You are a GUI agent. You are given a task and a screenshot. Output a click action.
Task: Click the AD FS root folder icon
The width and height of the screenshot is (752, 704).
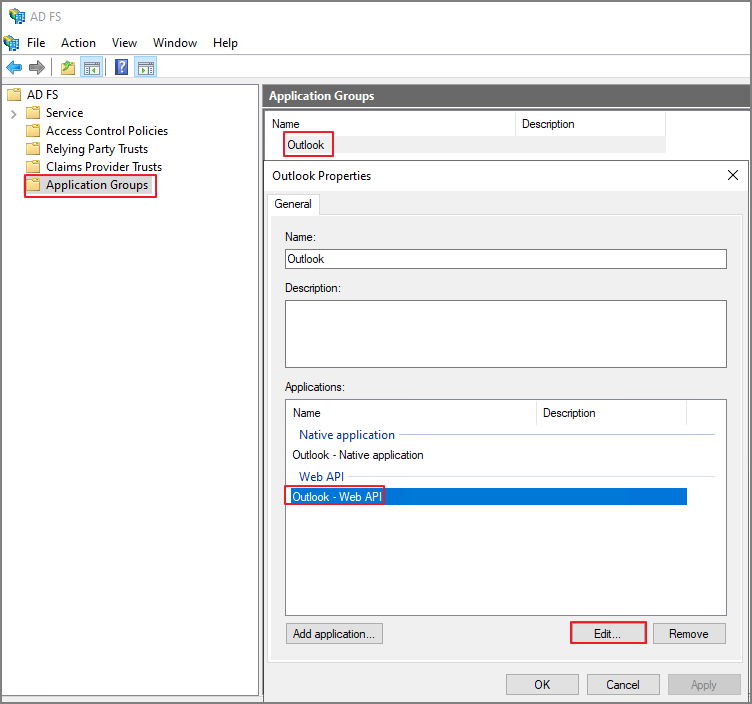pos(14,94)
